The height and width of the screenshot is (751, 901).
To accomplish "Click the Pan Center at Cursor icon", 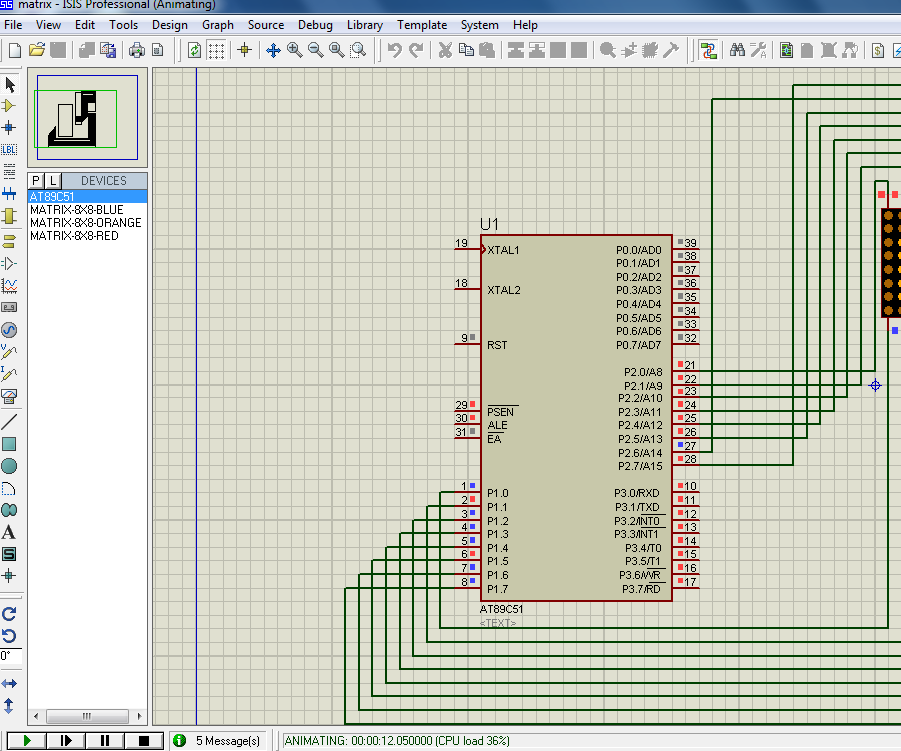I will [x=274, y=51].
